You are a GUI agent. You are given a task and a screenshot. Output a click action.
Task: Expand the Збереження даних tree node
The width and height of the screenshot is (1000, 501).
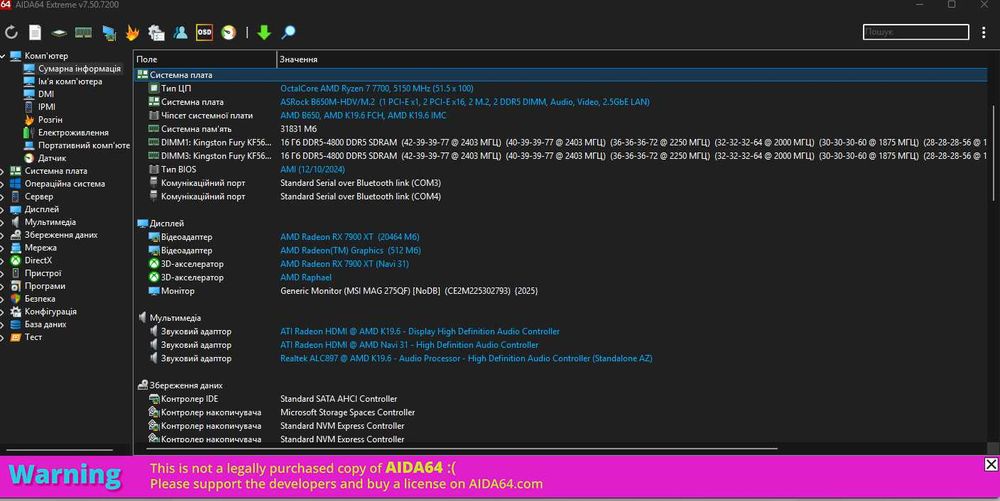tap(3, 235)
